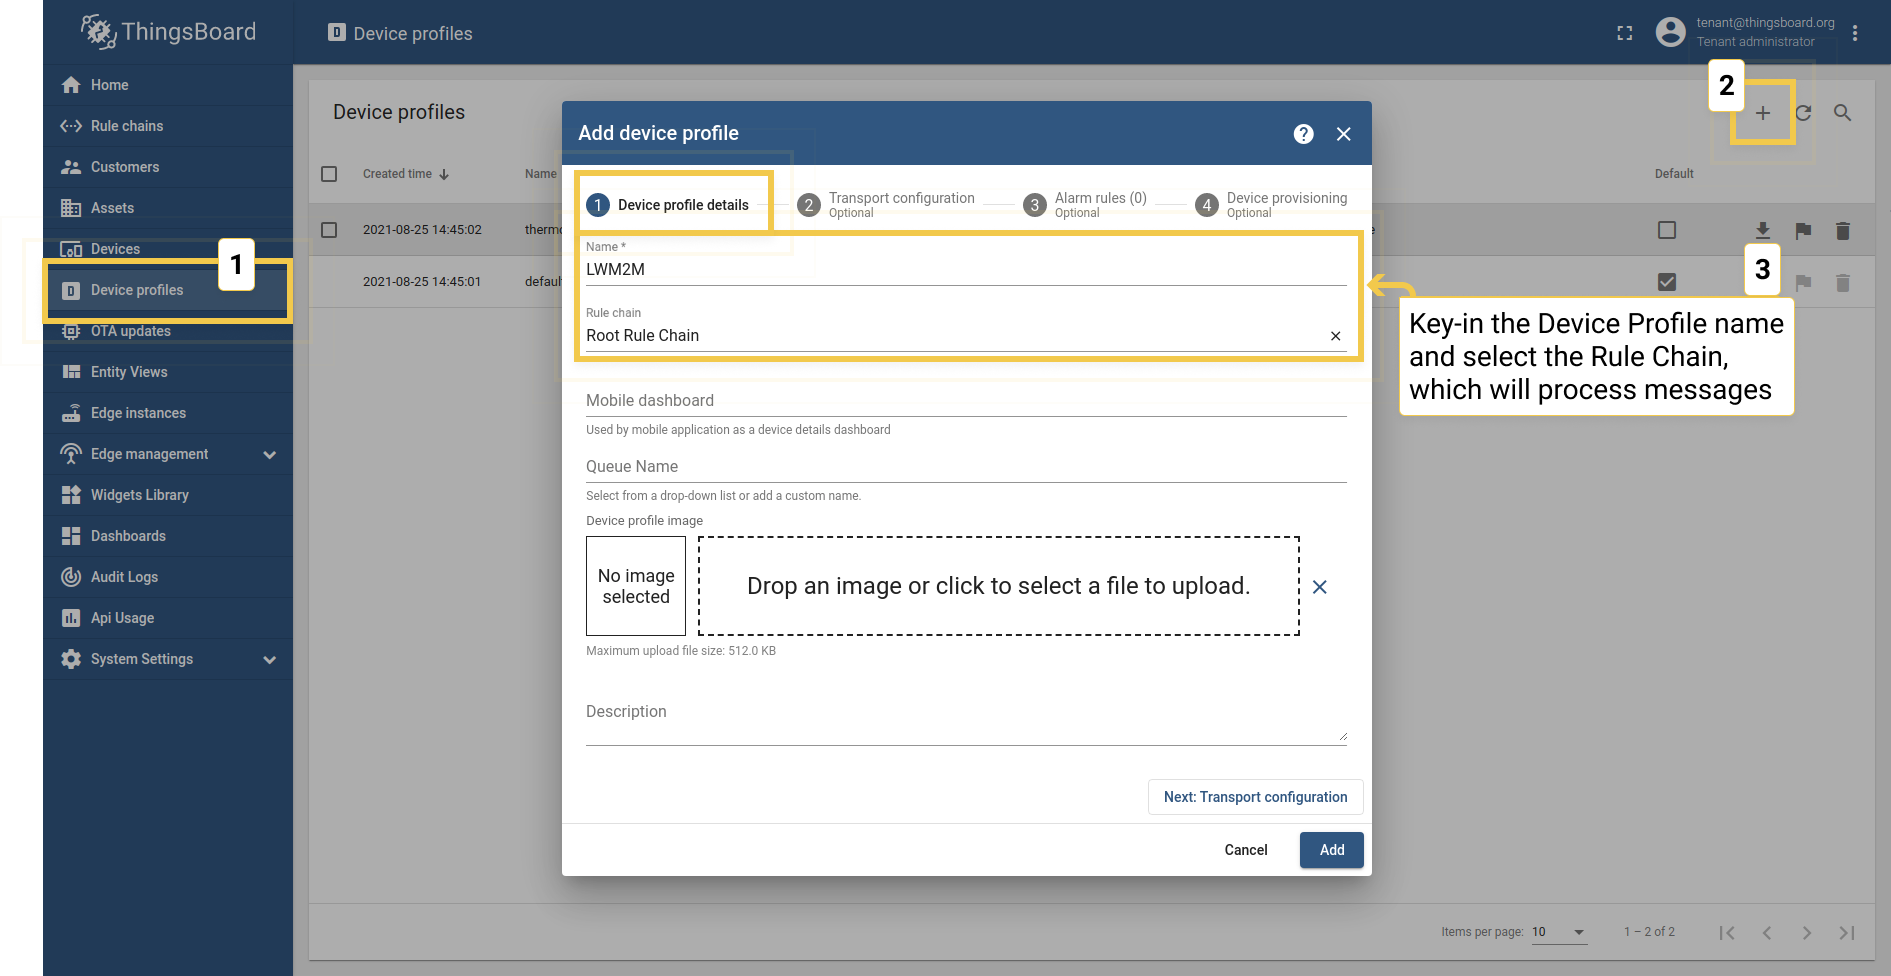Open Items per page dropdown
The height and width of the screenshot is (976, 1891).
click(1559, 932)
